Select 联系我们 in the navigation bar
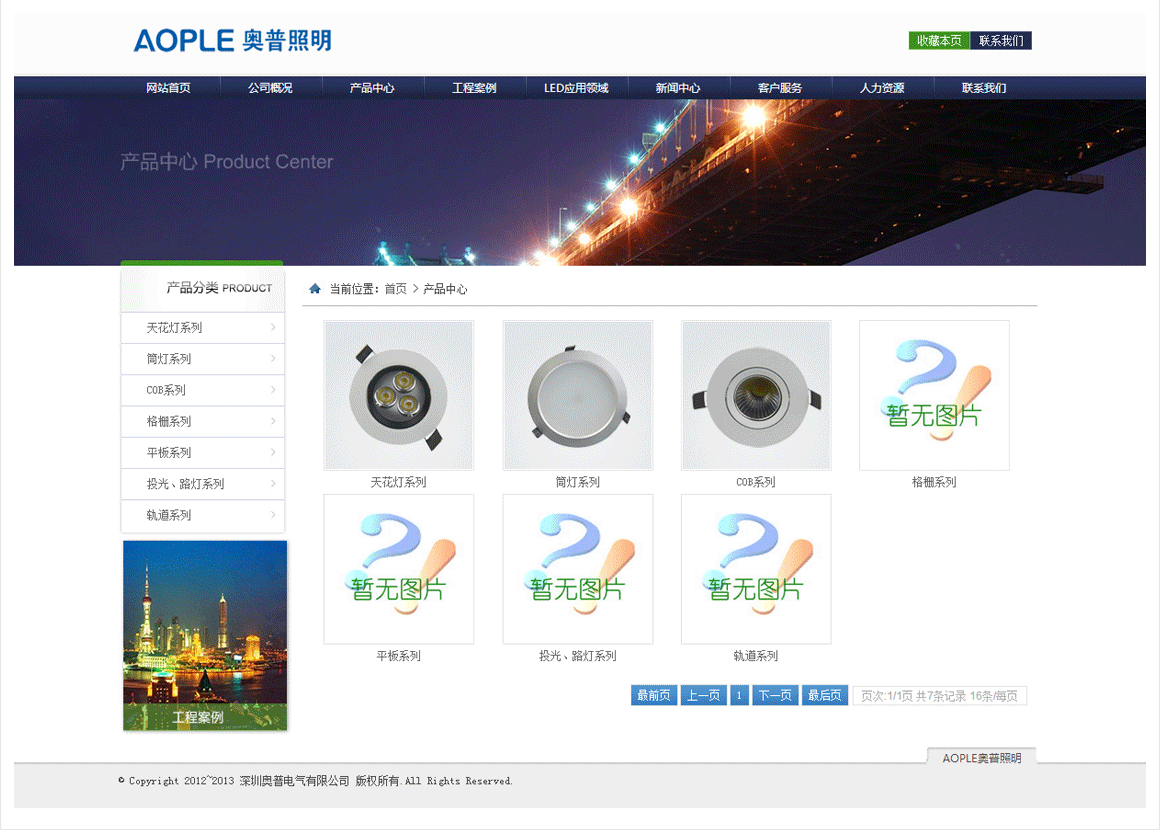The width and height of the screenshot is (1160, 830). point(984,88)
